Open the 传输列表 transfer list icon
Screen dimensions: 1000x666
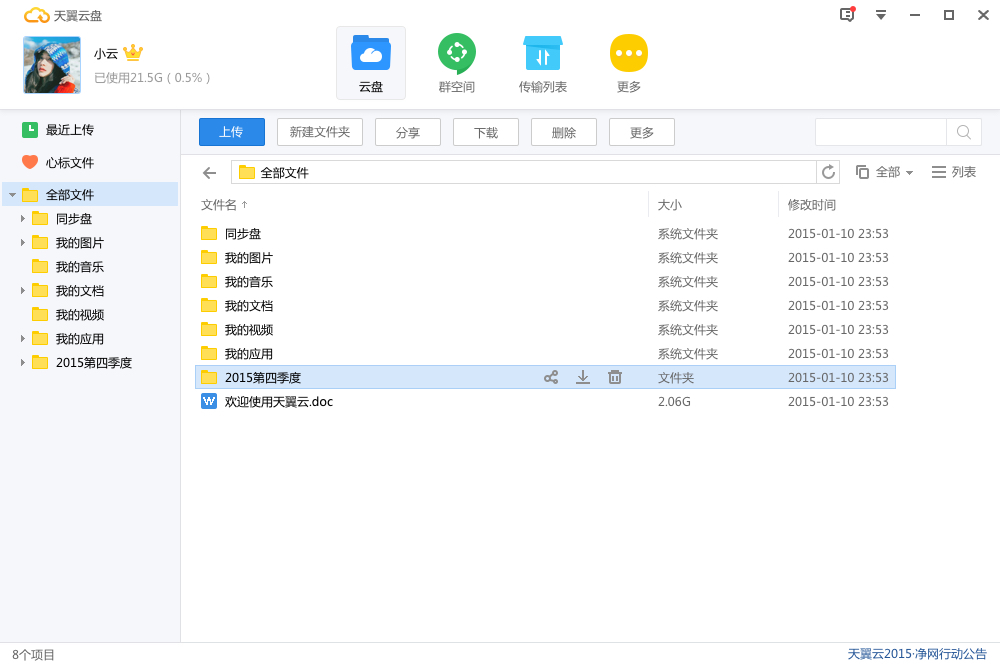click(x=543, y=55)
